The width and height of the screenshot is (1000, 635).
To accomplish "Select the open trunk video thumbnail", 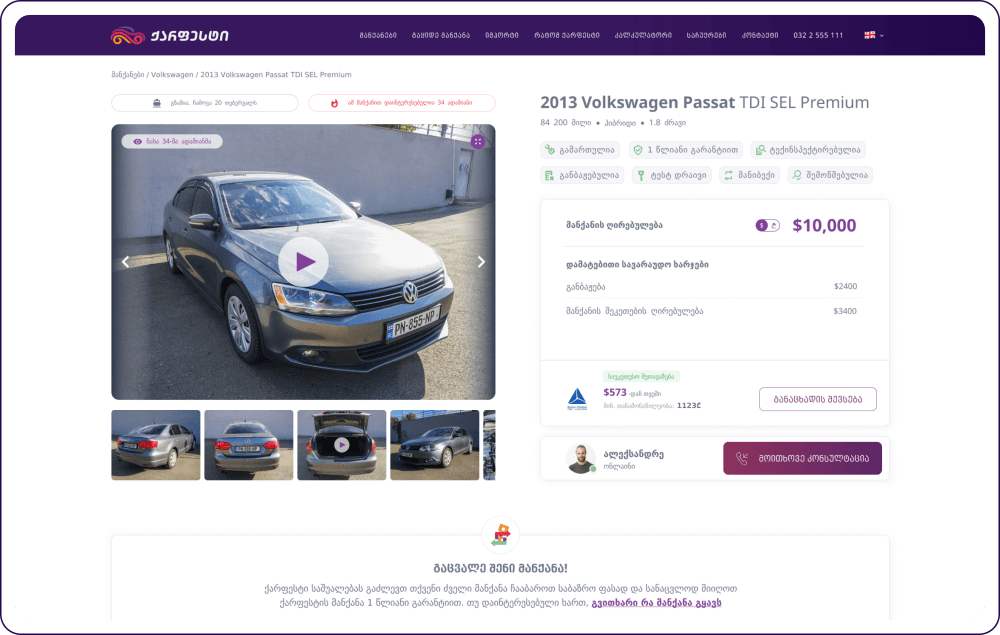I will tap(342, 445).
